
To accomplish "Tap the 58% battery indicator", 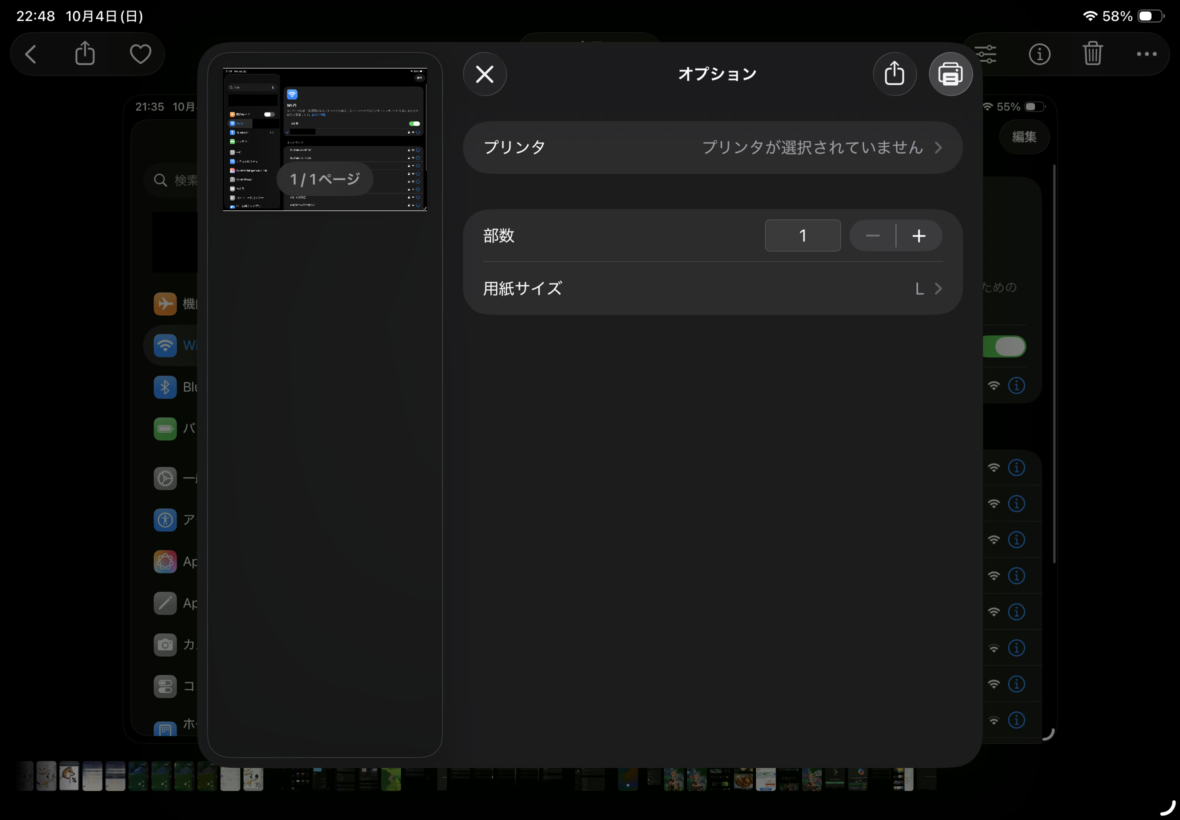I will pyautogui.click(x=1133, y=16).
